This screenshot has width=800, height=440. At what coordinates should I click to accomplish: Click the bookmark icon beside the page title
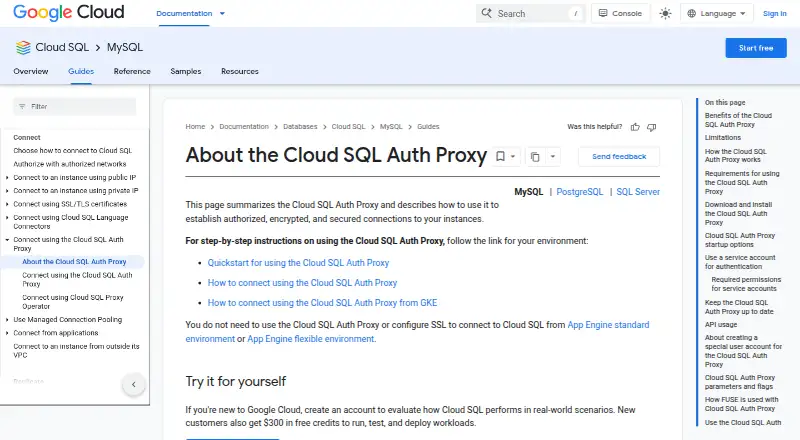click(501, 156)
